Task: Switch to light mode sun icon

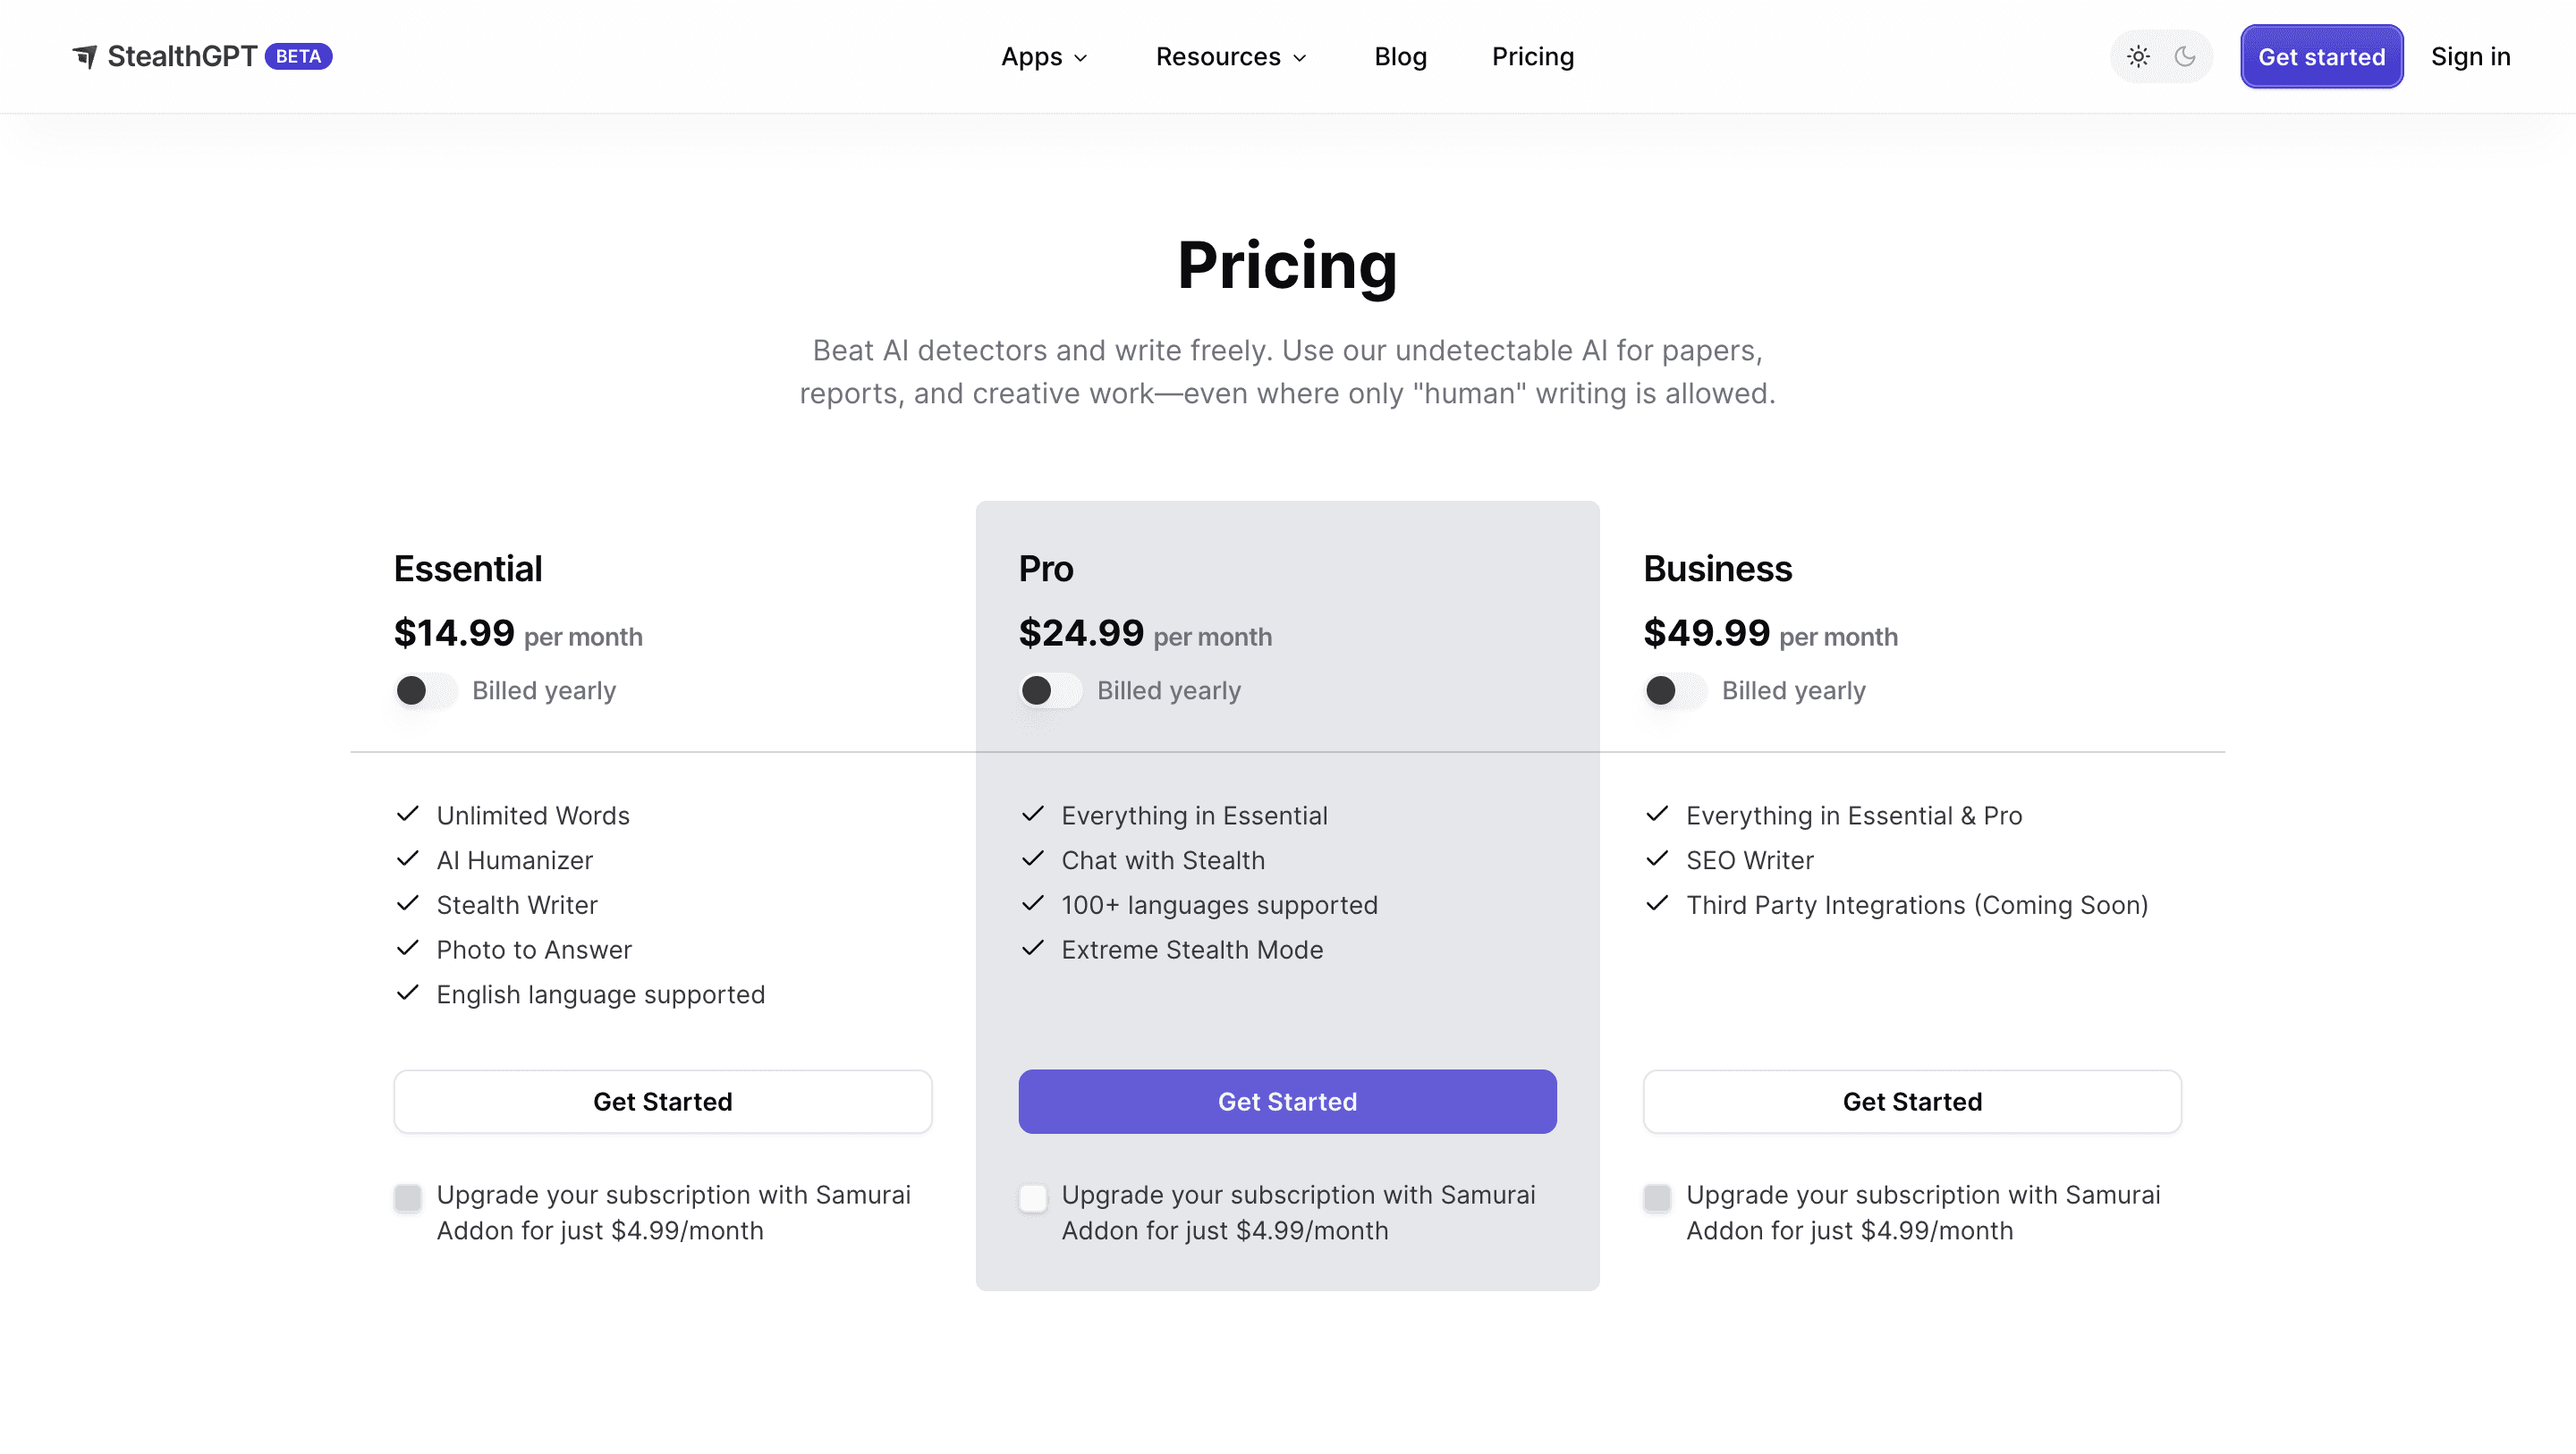Action: [2138, 57]
